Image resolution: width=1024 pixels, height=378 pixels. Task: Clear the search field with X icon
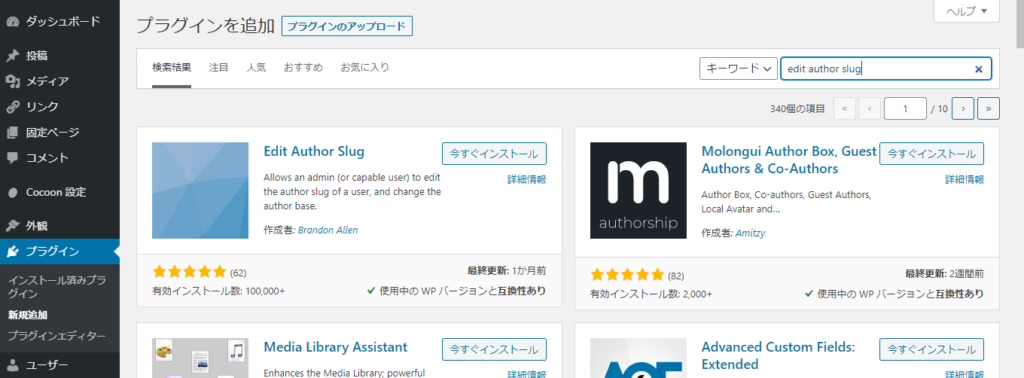tap(978, 69)
